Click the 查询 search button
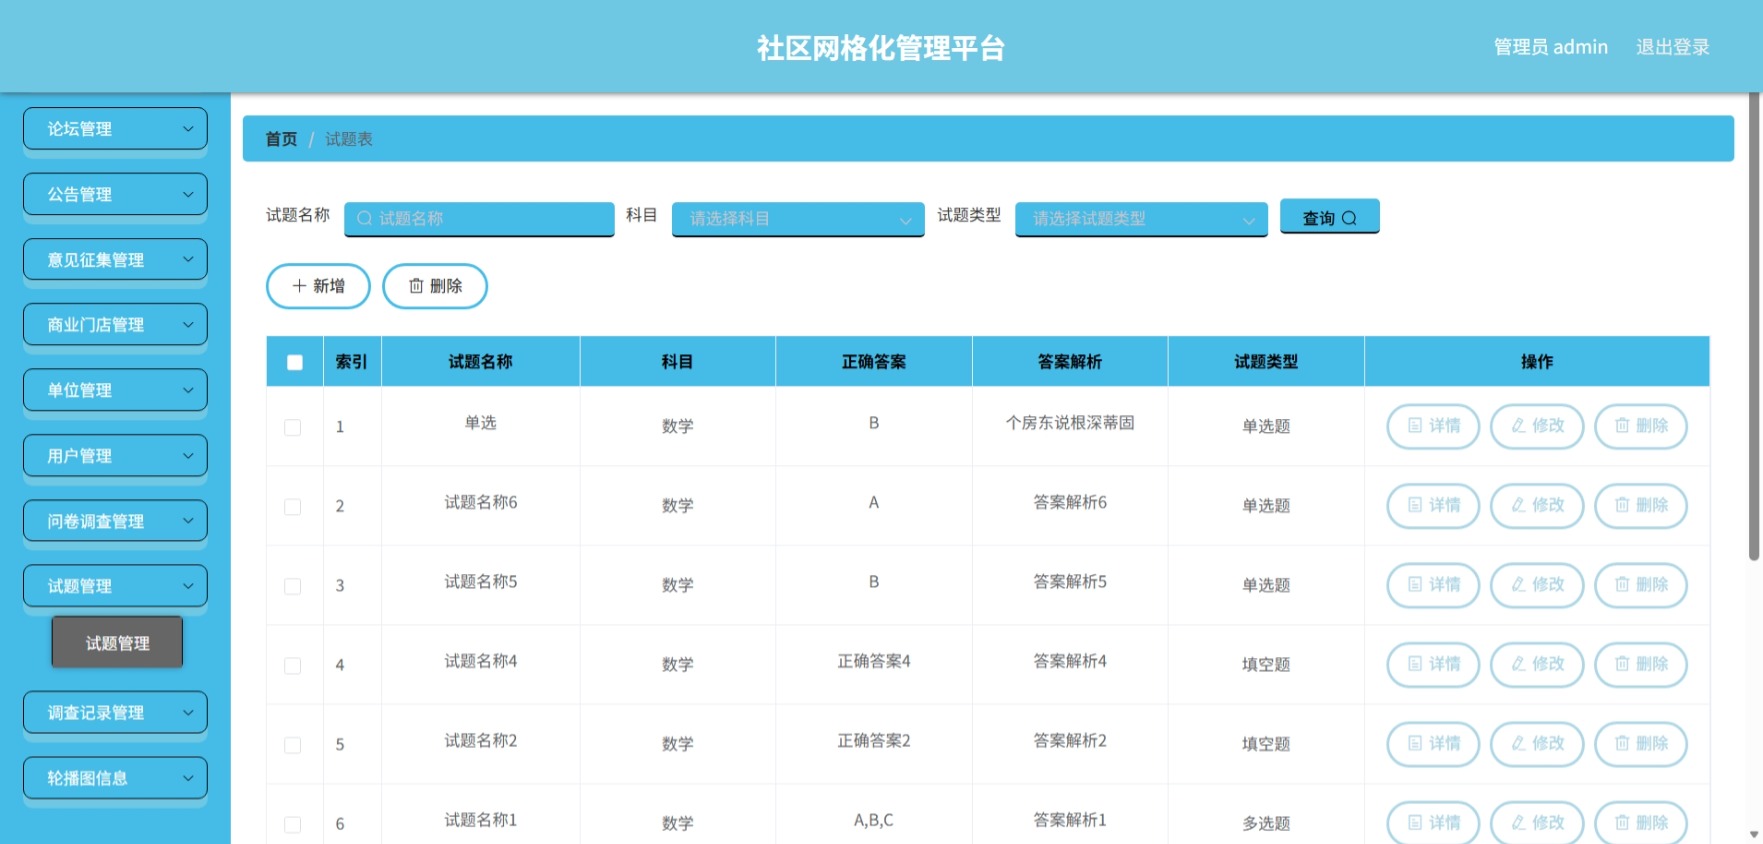 tap(1330, 217)
